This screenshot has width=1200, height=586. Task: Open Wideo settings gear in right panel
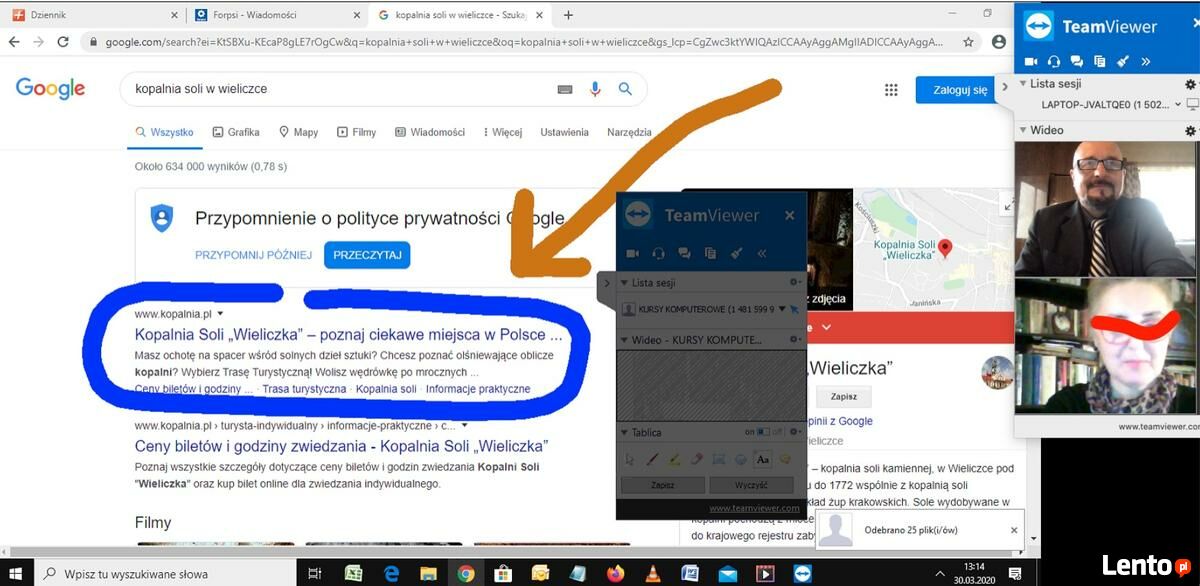click(x=1190, y=130)
